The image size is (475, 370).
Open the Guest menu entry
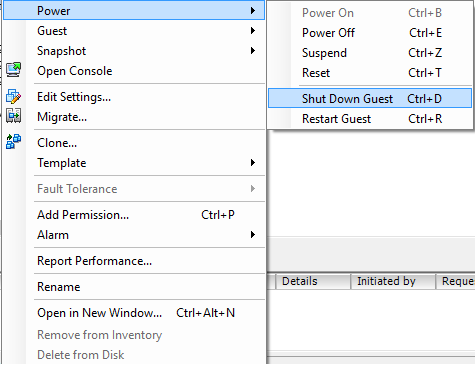coord(134,31)
